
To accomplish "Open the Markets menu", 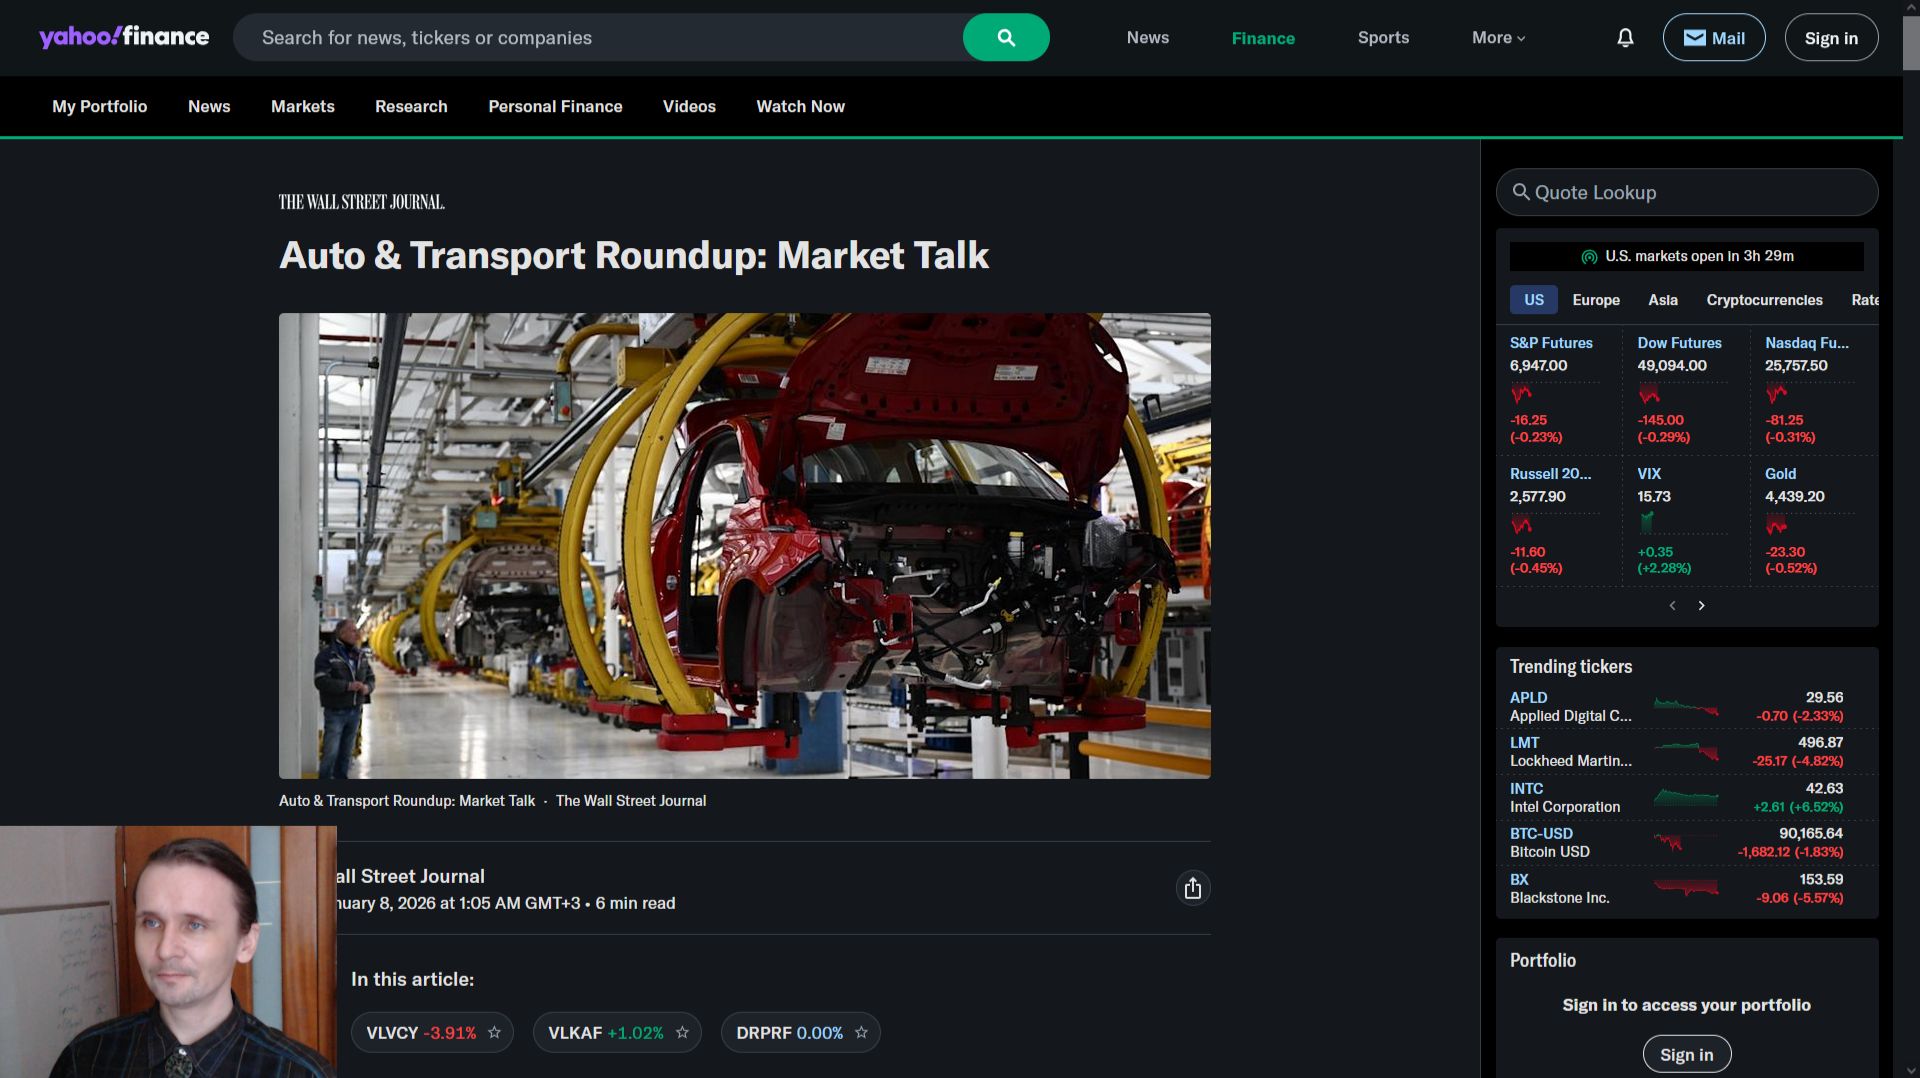I will point(303,106).
